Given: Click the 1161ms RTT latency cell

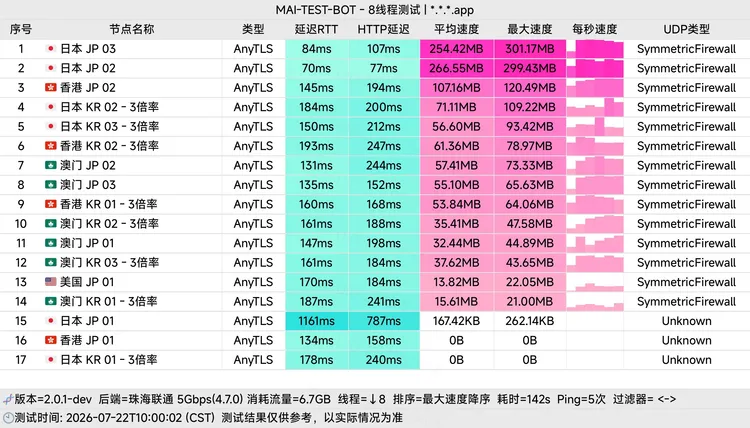Looking at the screenshot, I should point(316,320).
